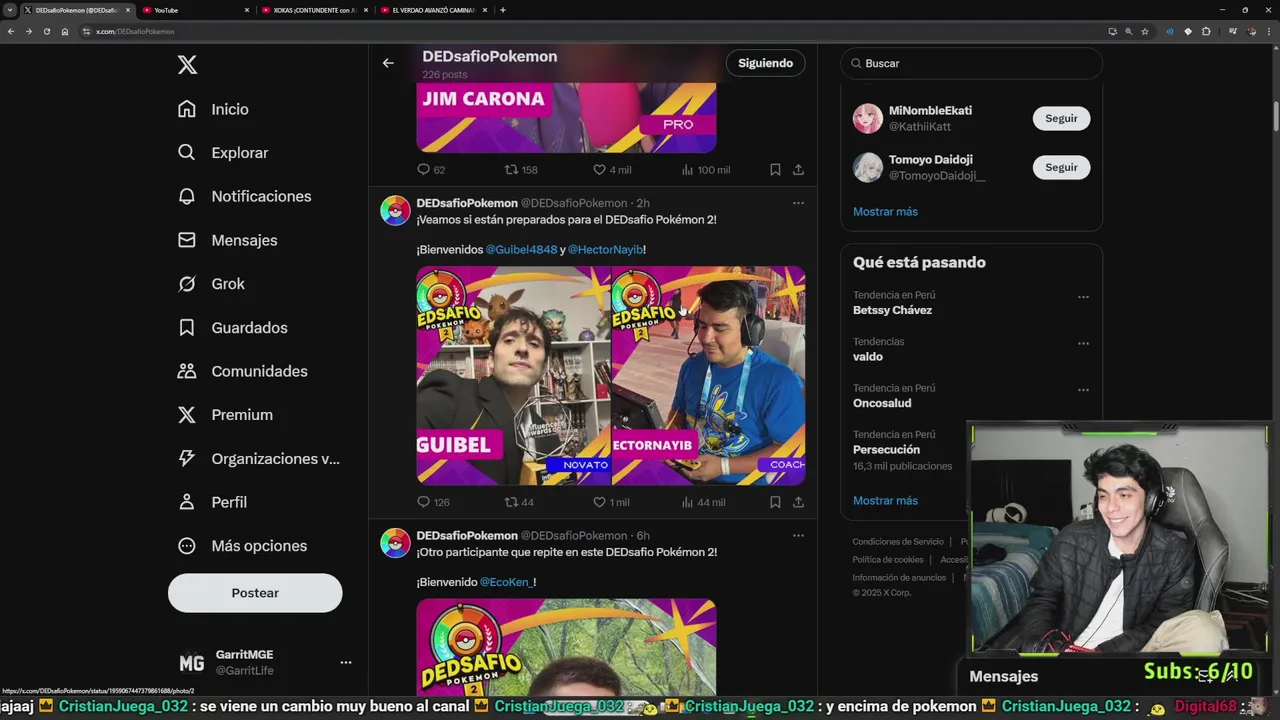Like the Guibel post (1 mil)
The image size is (1280, 720).
coord(611,502)
